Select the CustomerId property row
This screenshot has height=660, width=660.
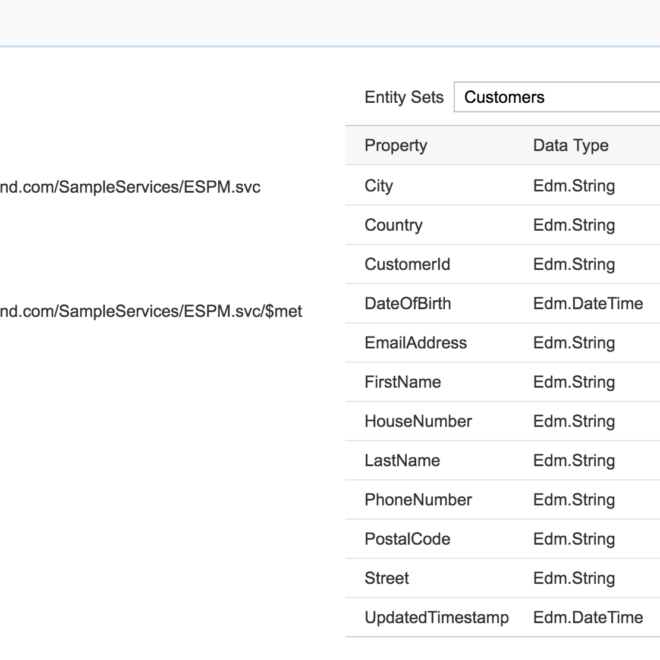tap(503, 264)
